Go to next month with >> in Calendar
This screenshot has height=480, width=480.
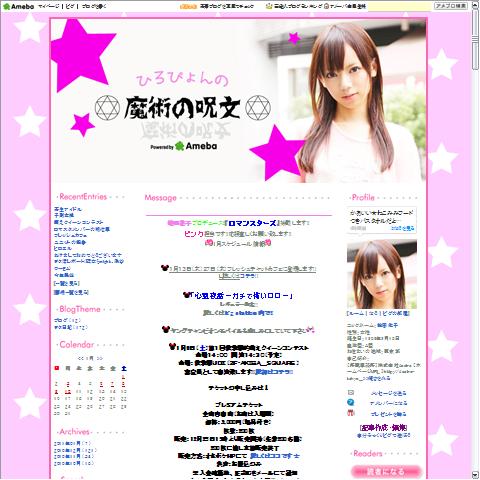(x=100, y=358)
